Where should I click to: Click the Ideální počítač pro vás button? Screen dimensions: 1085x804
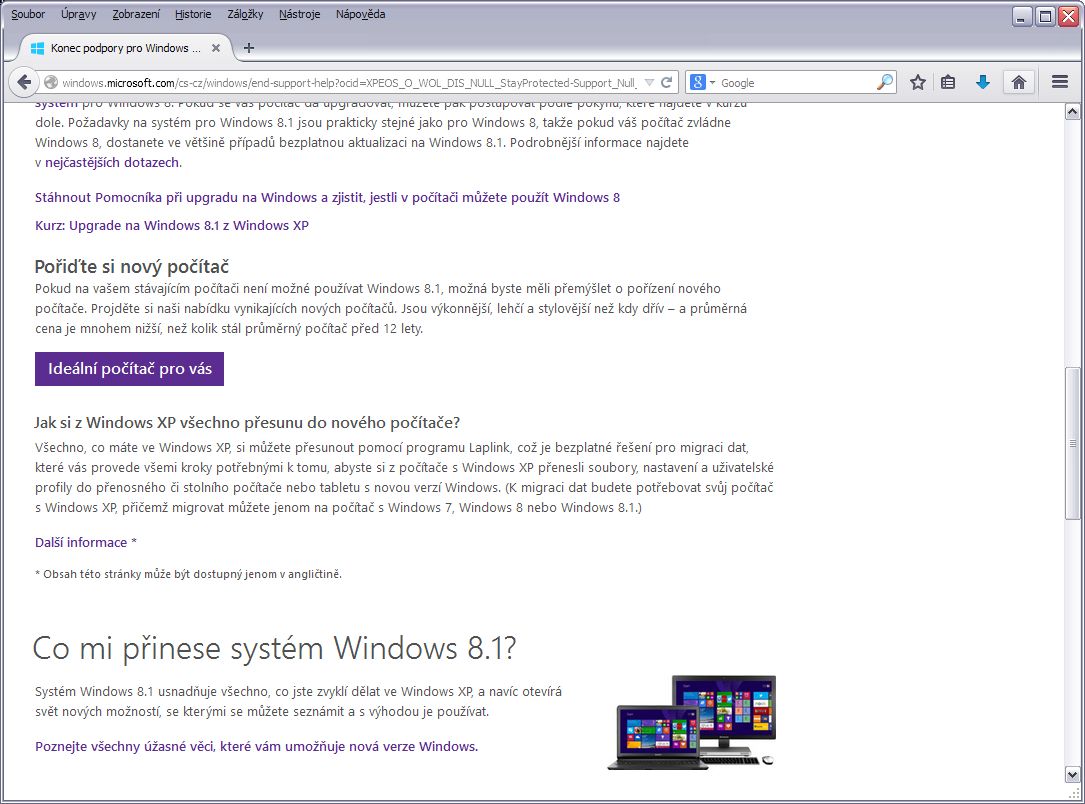tap(129, 369)
